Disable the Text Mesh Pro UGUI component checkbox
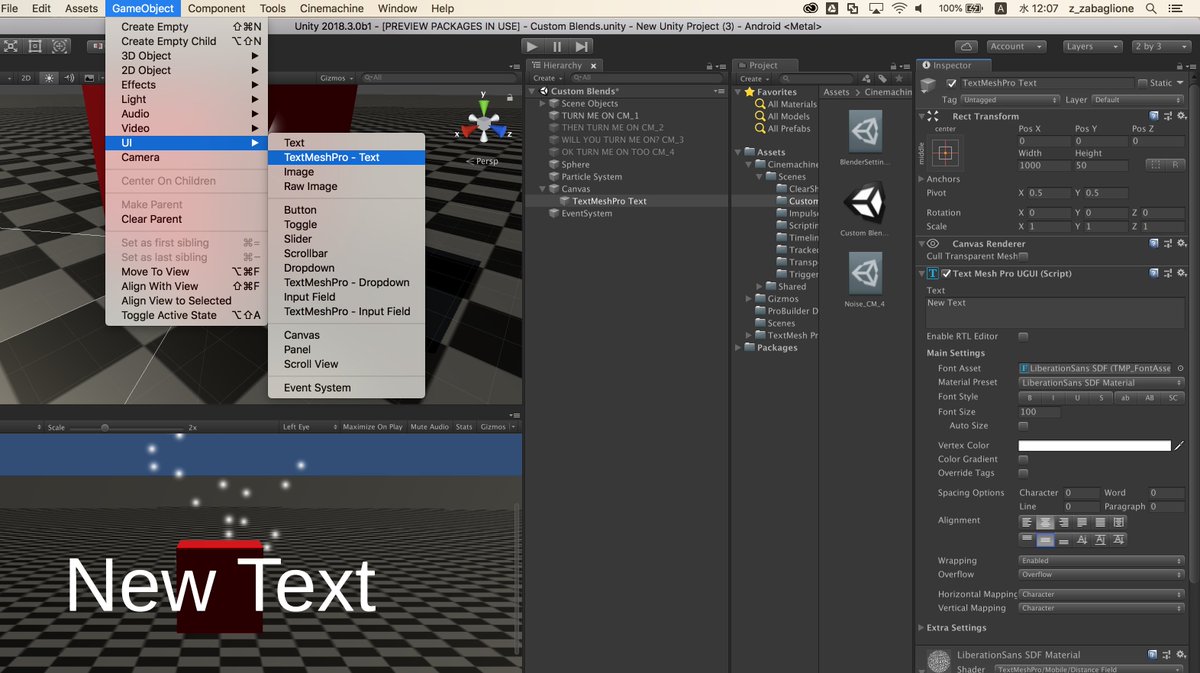This screenshot has height=673, width=1200. tap(946, 273)
